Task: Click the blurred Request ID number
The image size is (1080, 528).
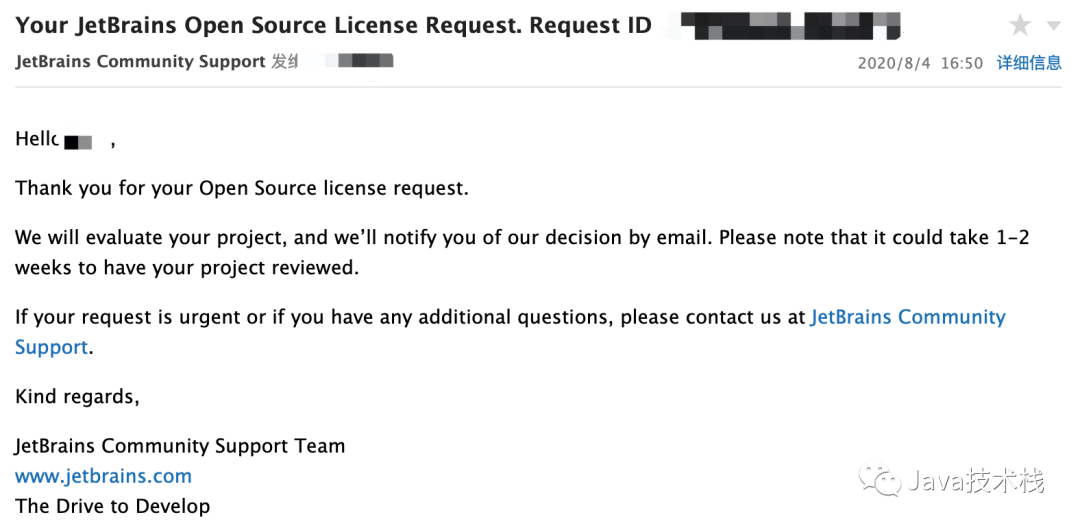Action: point(790,24)
